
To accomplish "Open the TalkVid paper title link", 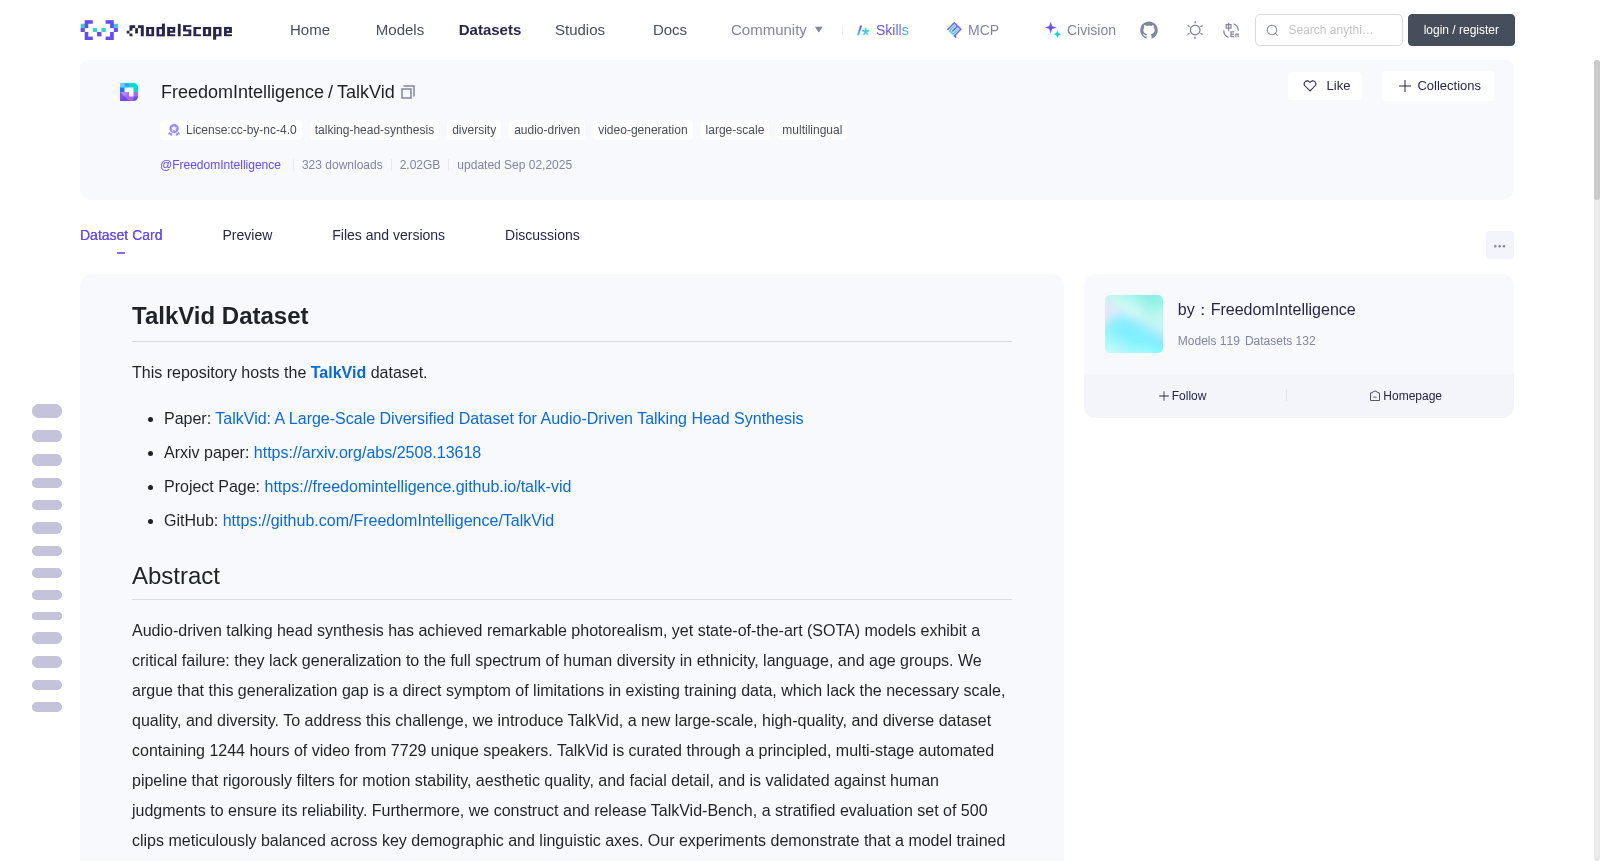I will click(x=509, y=418).
